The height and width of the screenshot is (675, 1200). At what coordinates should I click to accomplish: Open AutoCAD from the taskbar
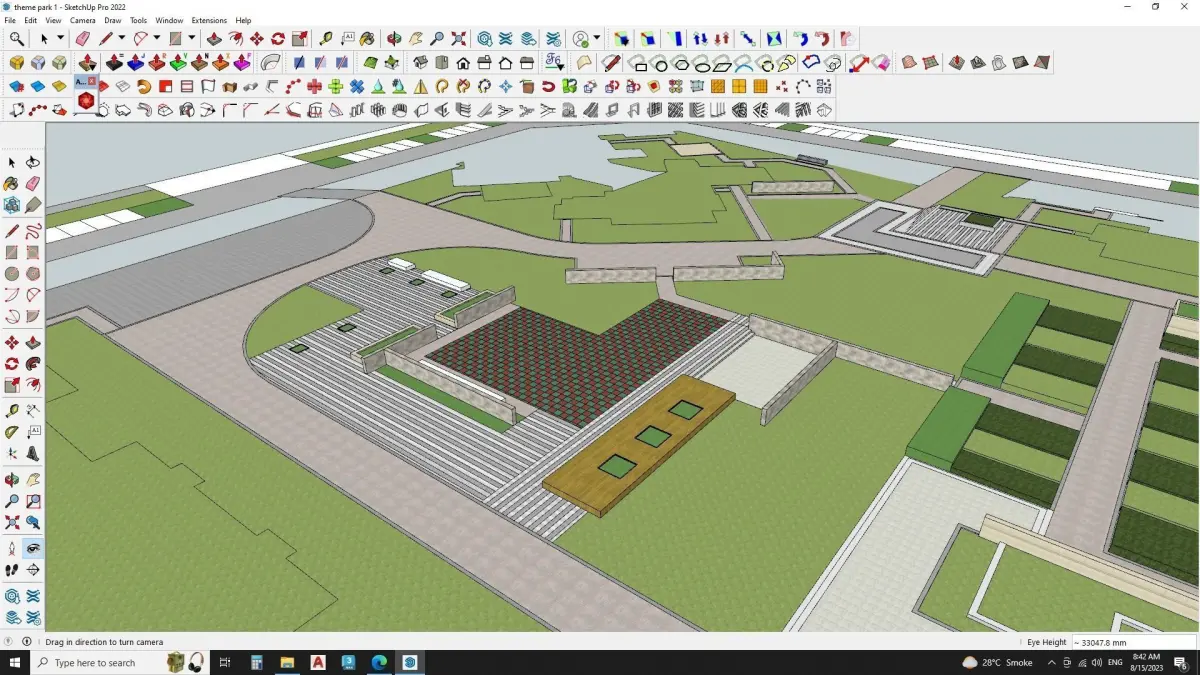[x=318, y=663]
